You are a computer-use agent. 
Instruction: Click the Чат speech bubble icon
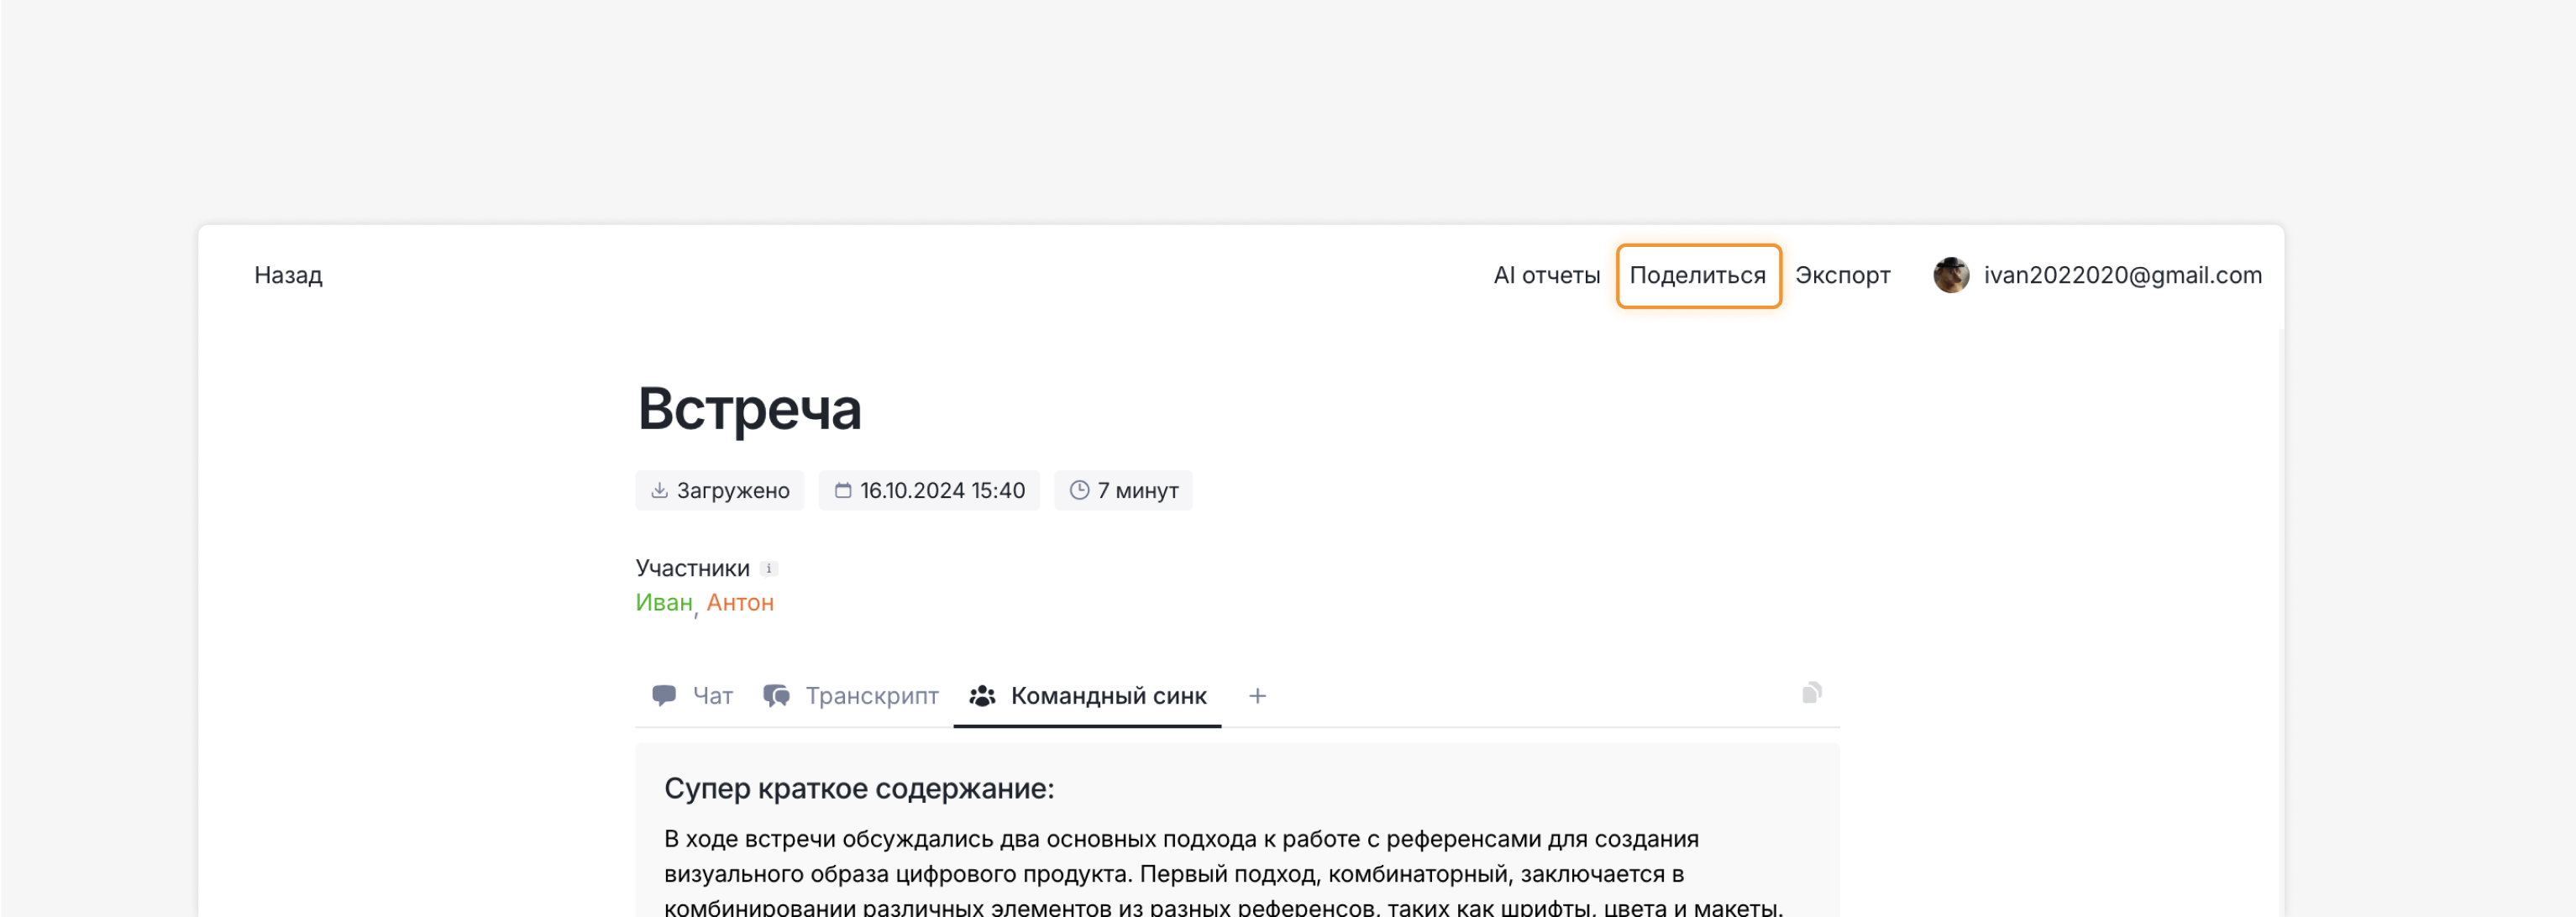[664, 696]
